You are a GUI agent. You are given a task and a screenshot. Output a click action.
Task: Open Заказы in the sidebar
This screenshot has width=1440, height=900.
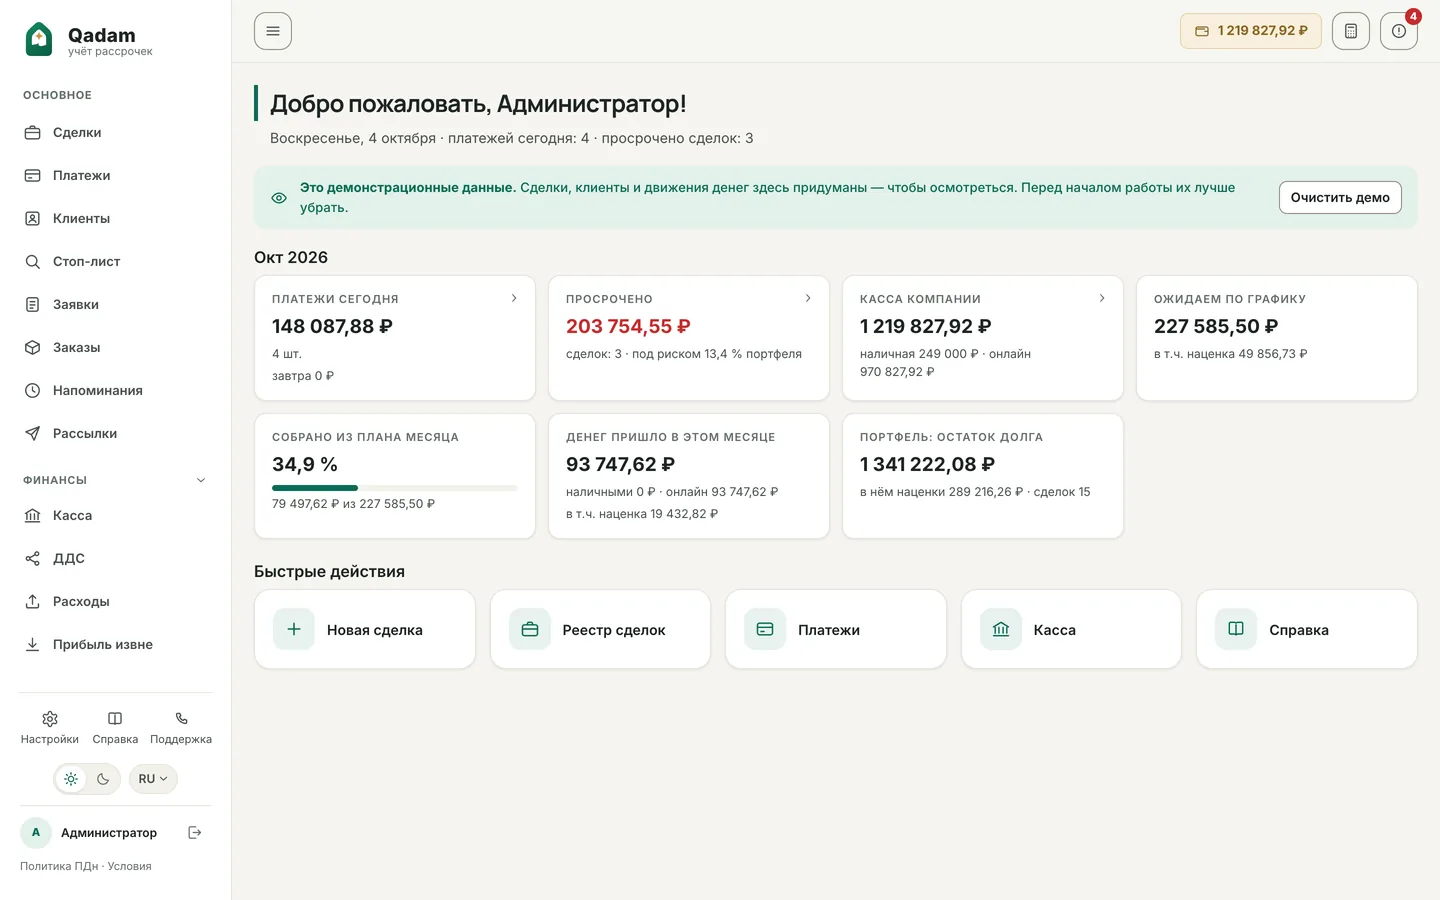[115, 348]
